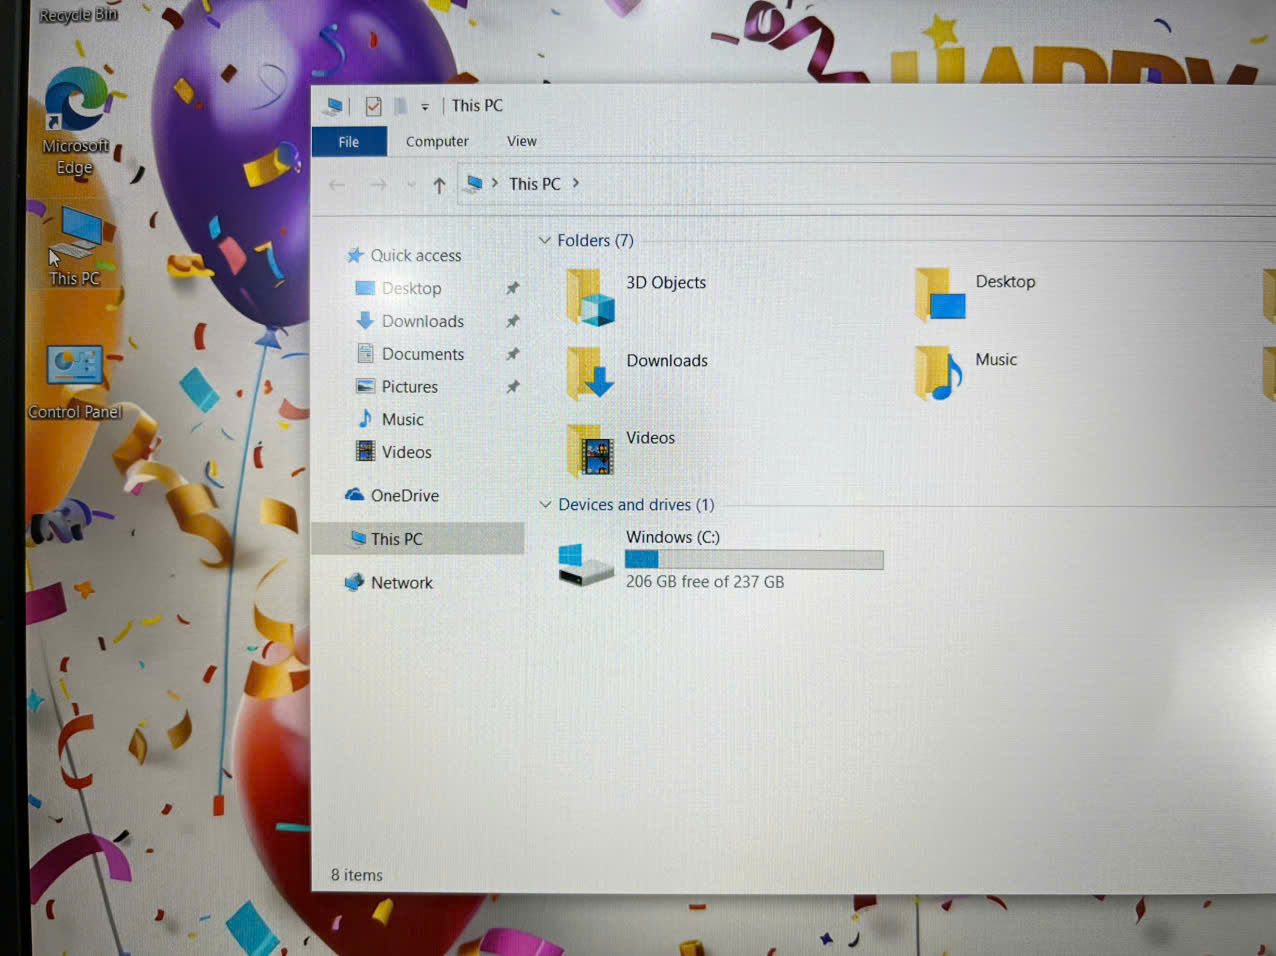Image resolution: width=1276 pixels, height=956 pixels.
Task: Switch to the View ribbon tab
Action: [521, 142]
